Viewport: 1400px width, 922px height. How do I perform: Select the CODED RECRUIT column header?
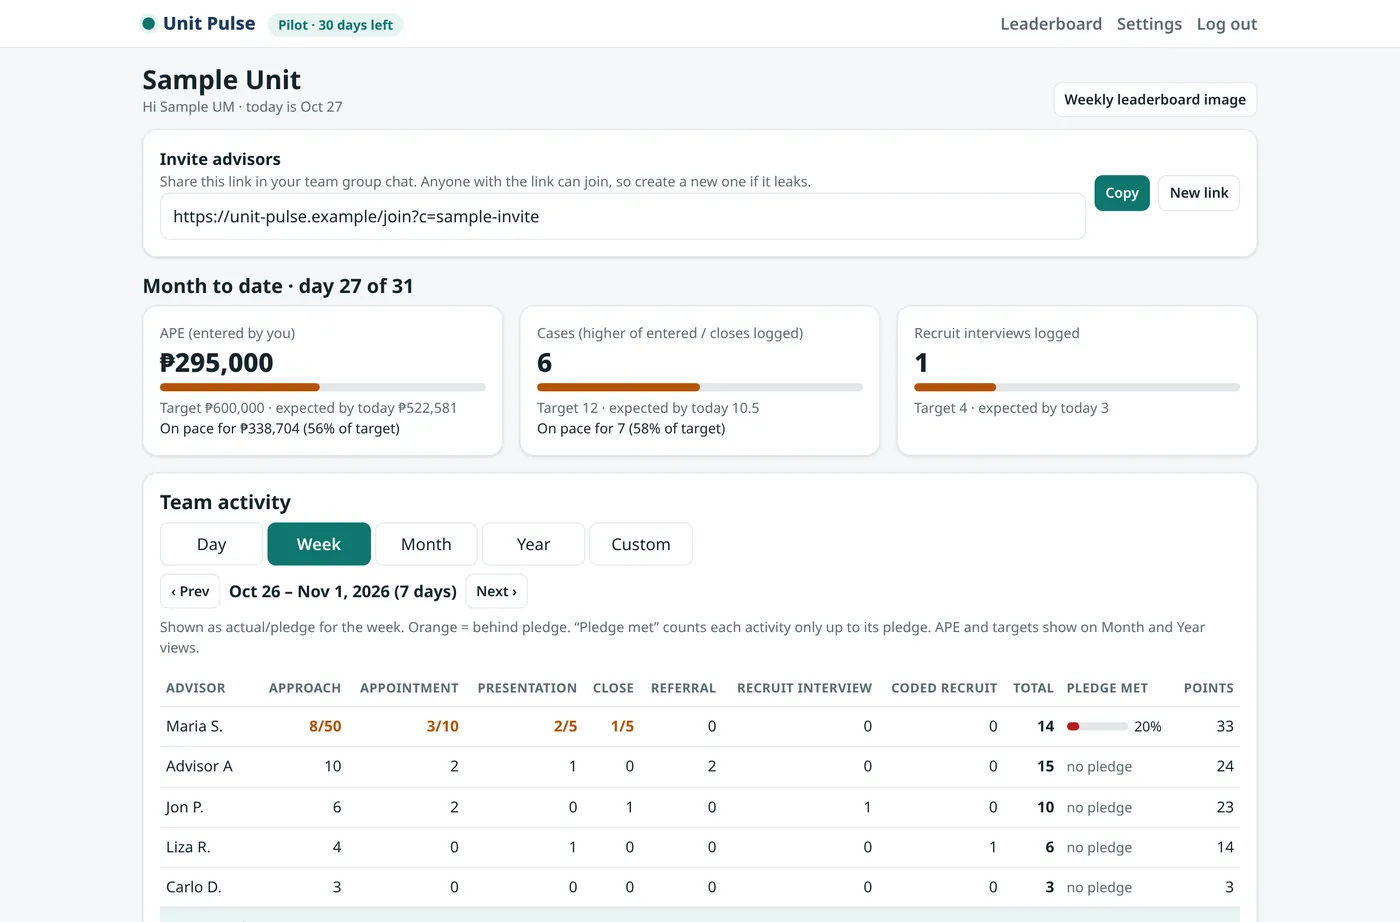click(944, 688)
